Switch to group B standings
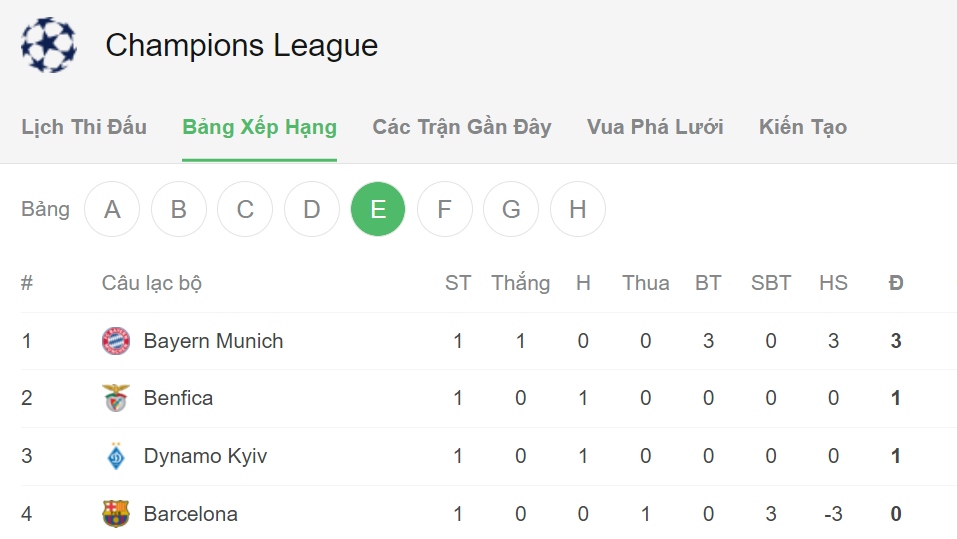This screenshot has height=539, width=957. click(x=179, y=209)
